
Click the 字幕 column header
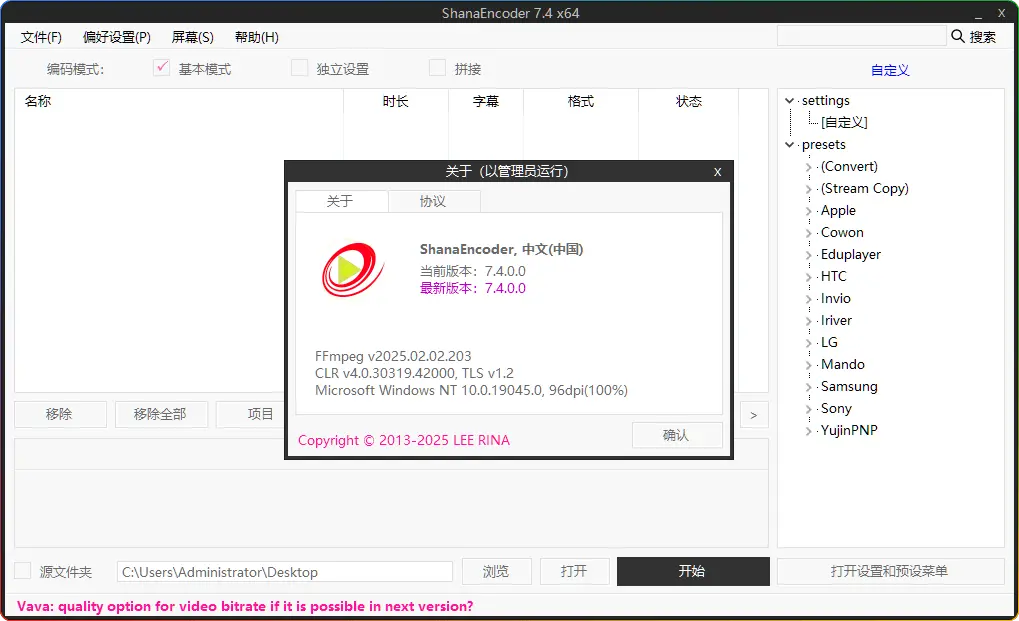click(486, 101)
